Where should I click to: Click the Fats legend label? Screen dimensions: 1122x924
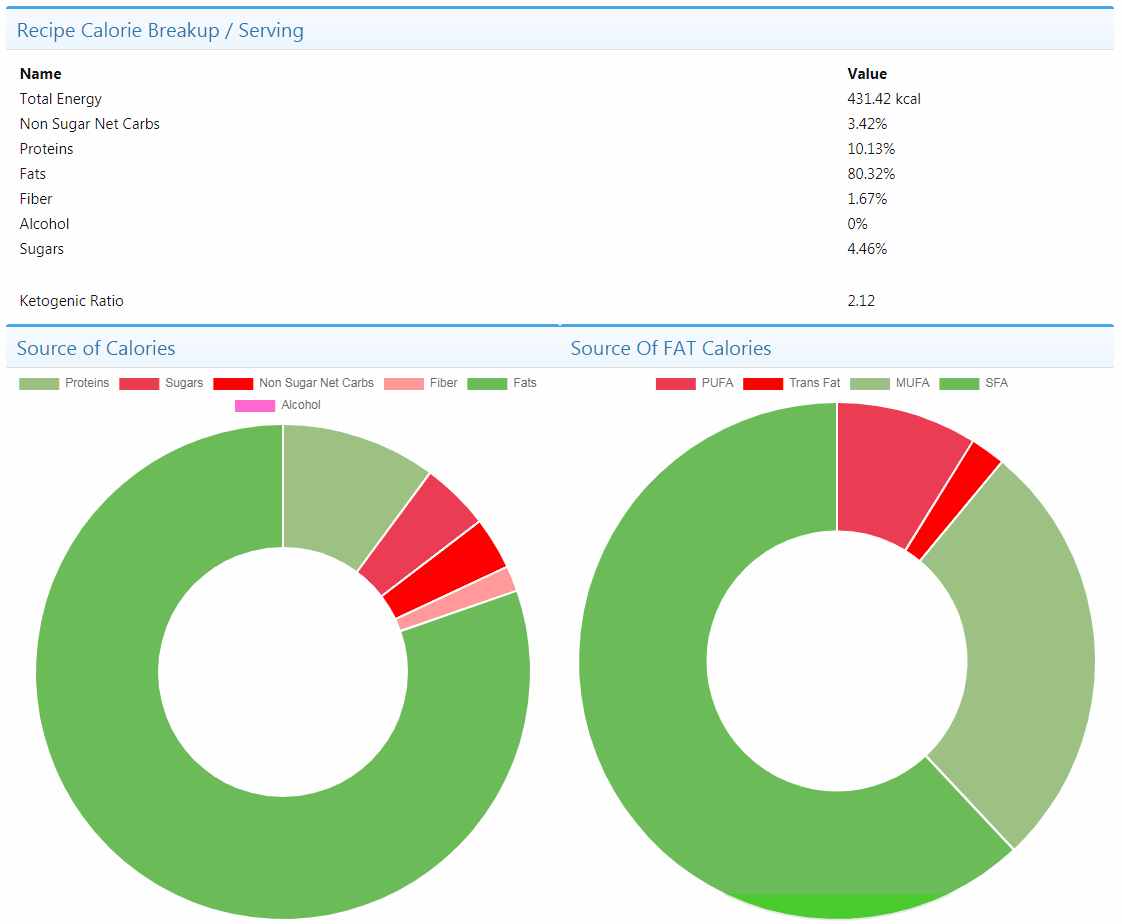(525, 383)
